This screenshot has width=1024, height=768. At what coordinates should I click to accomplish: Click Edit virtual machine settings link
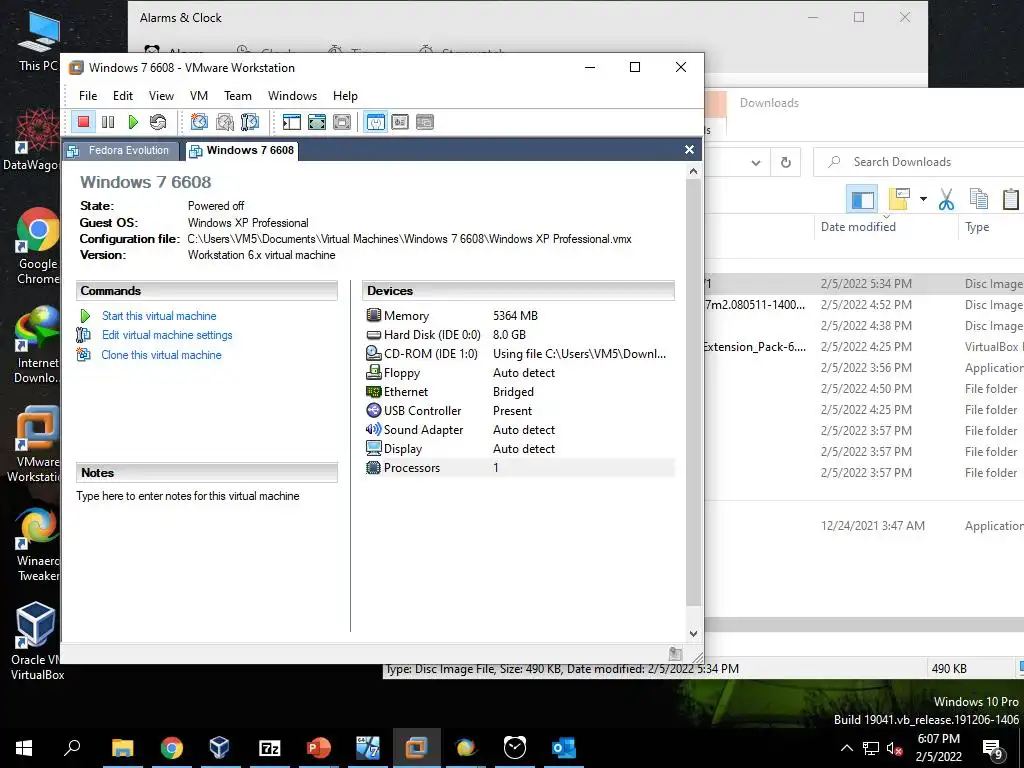(167, 335)
